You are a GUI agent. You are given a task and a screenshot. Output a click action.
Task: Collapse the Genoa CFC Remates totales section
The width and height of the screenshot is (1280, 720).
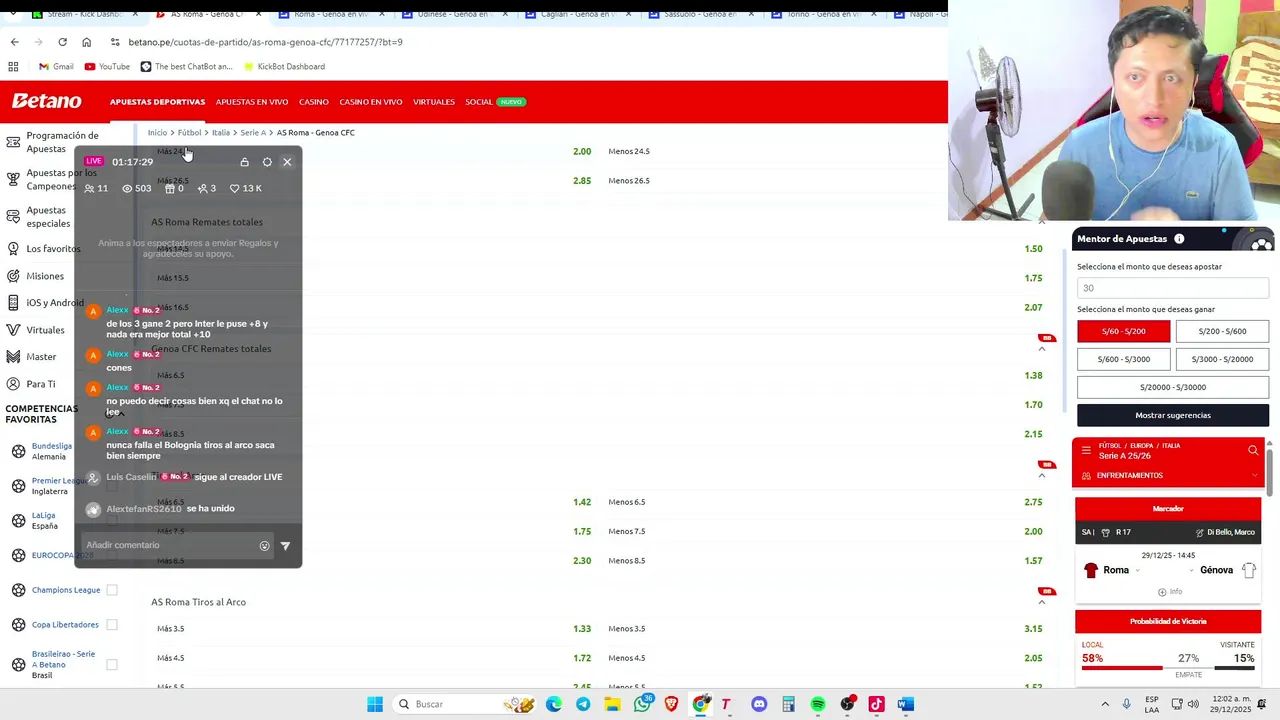1042,349
